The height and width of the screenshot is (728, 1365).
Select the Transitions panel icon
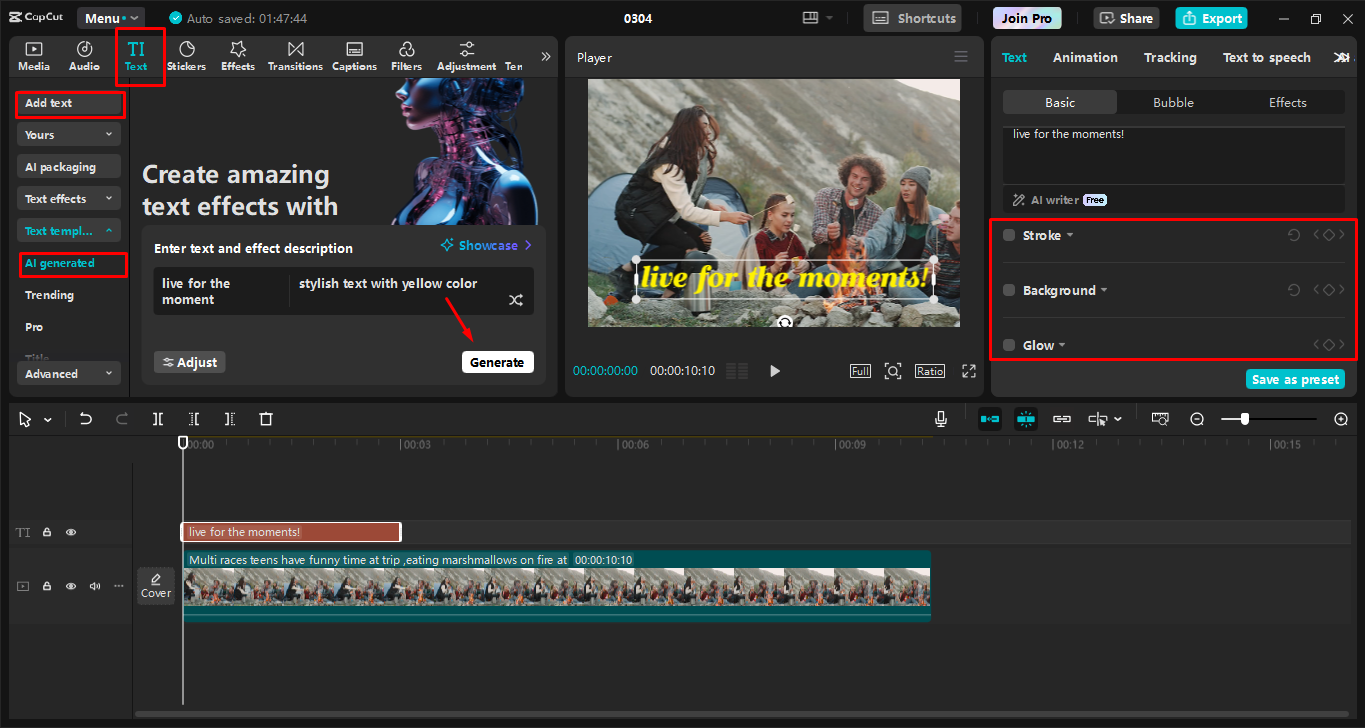(x=295, y=55)
